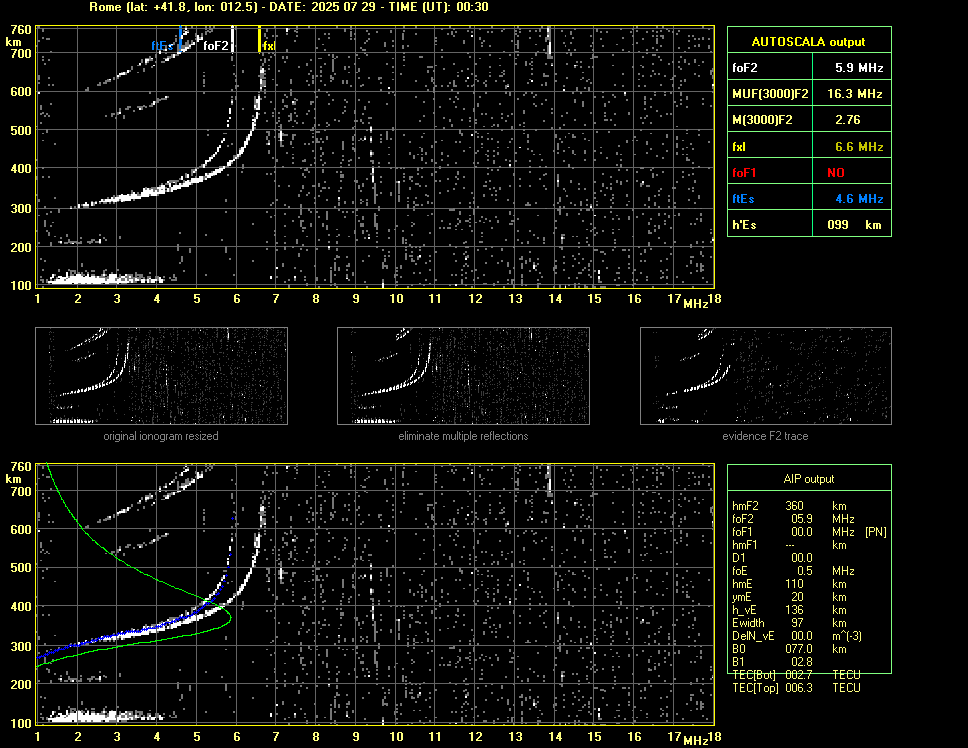Click the '[PN]' tag in the AIP foF1 row
Viewport: 968px width, 748px height.
point(875,532)
